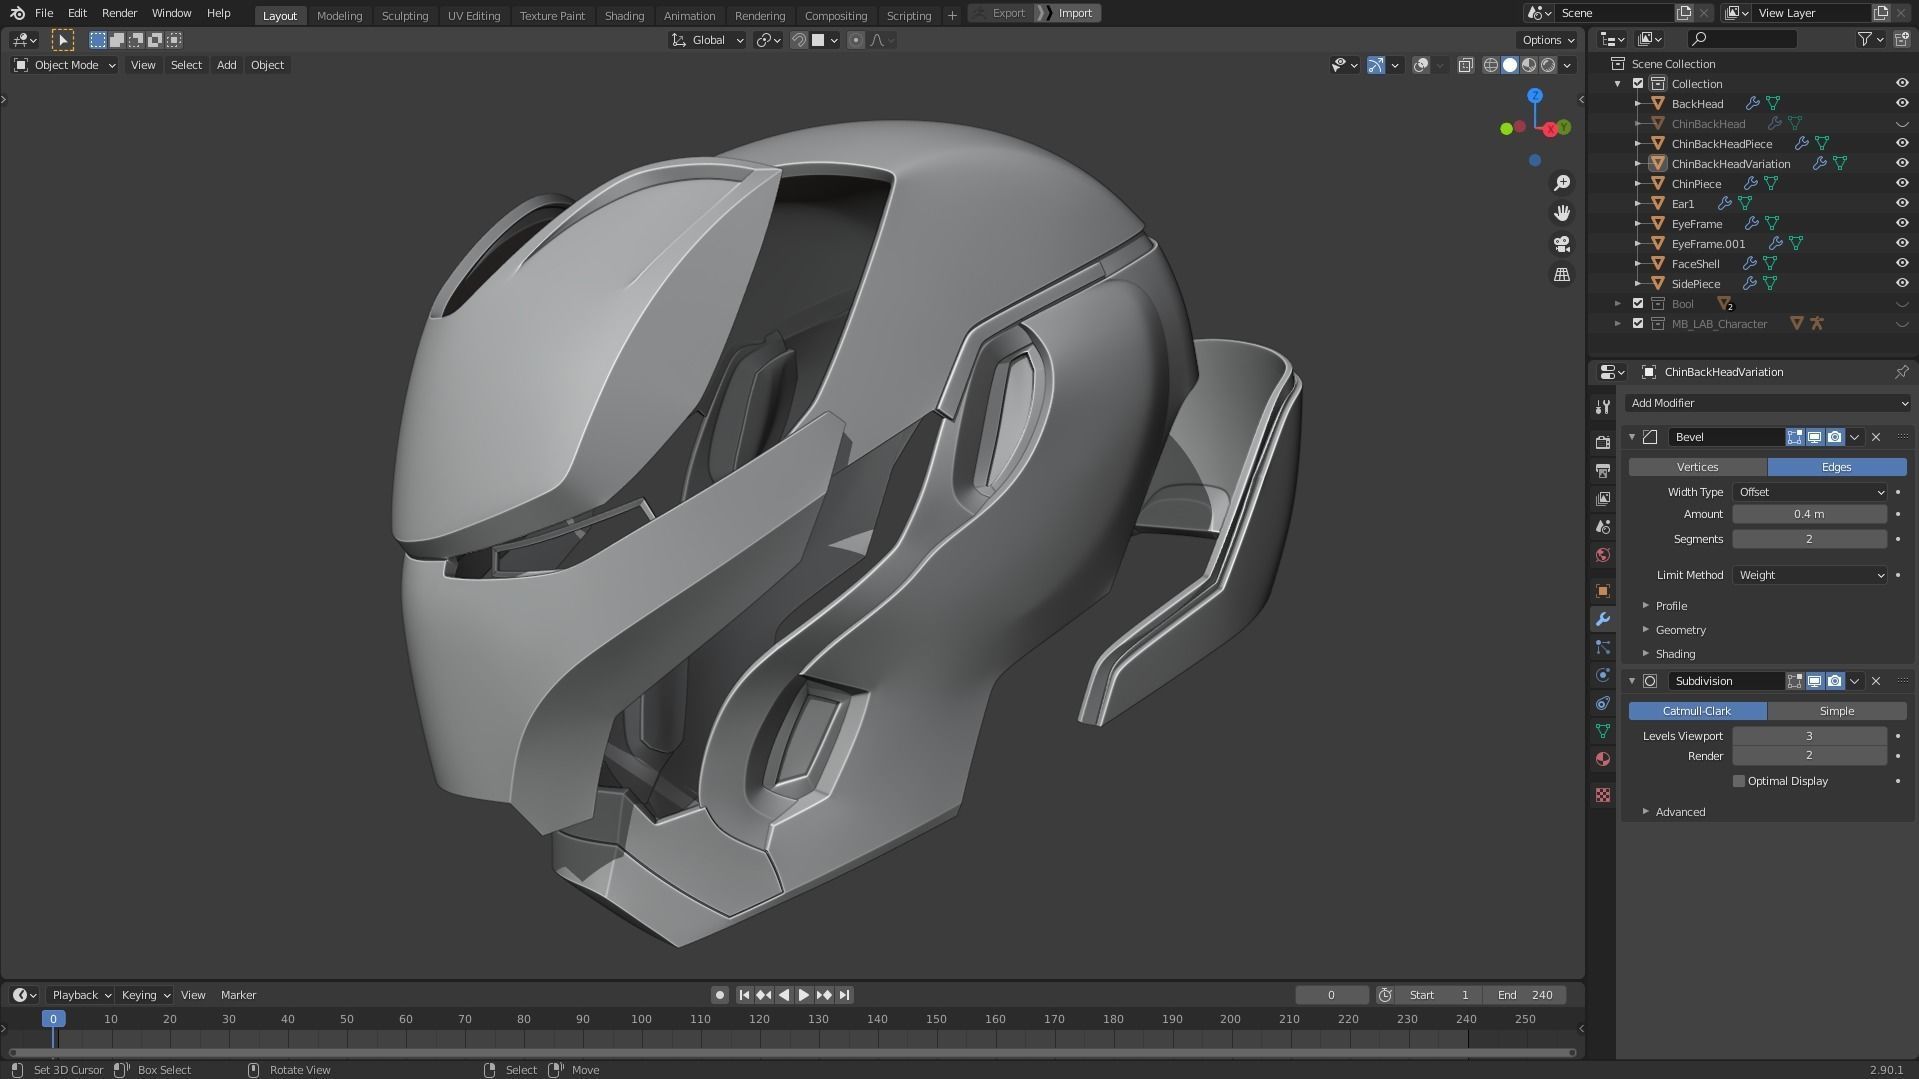Hide the SidePiece object via eye icon
Screen dimensions: 1919x1079
[x=1902, y=283]
